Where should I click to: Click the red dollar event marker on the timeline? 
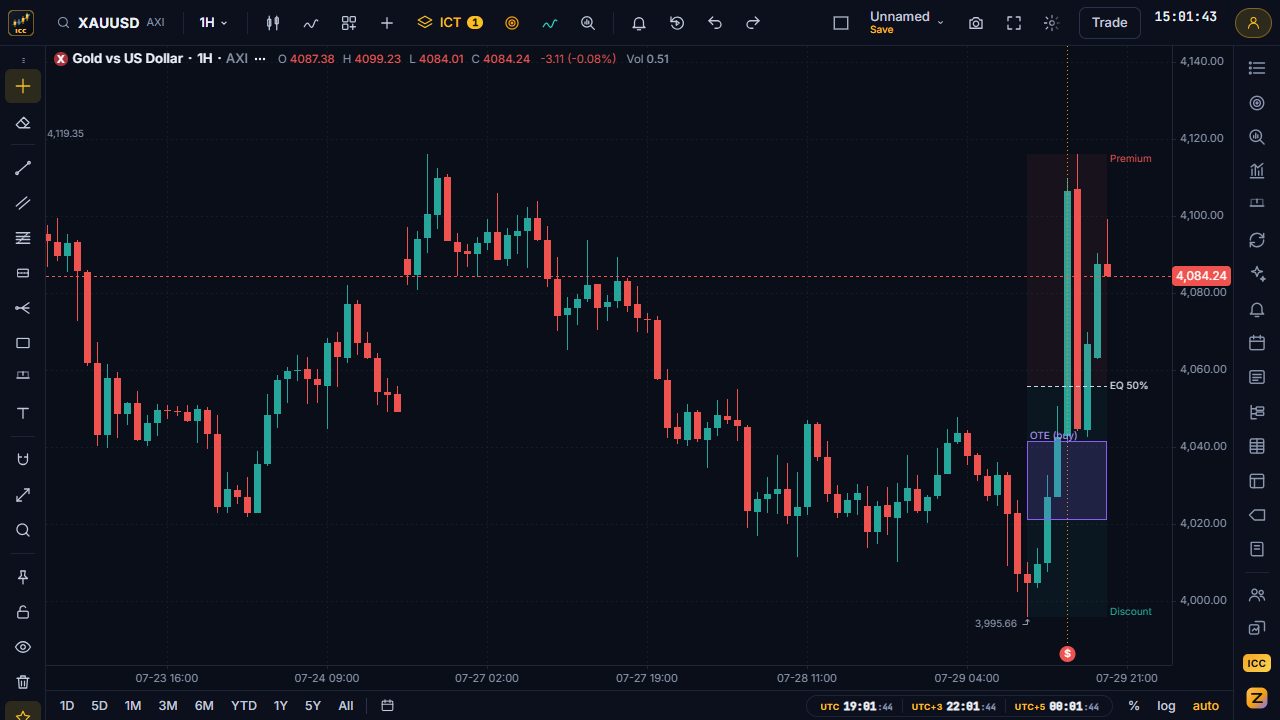pos(1068,653)
